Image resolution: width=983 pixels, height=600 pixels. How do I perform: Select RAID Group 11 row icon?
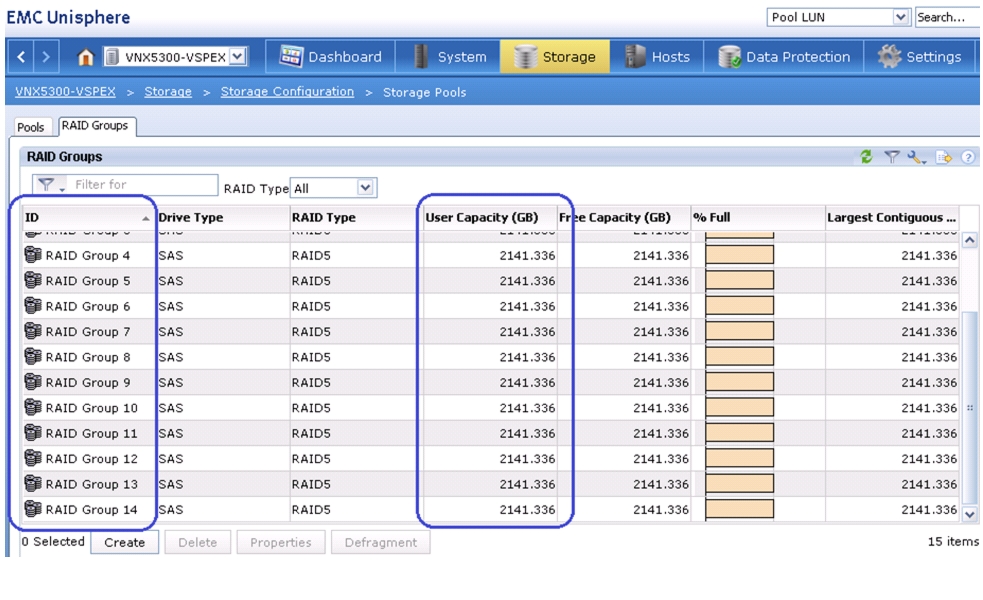(33, 433)
